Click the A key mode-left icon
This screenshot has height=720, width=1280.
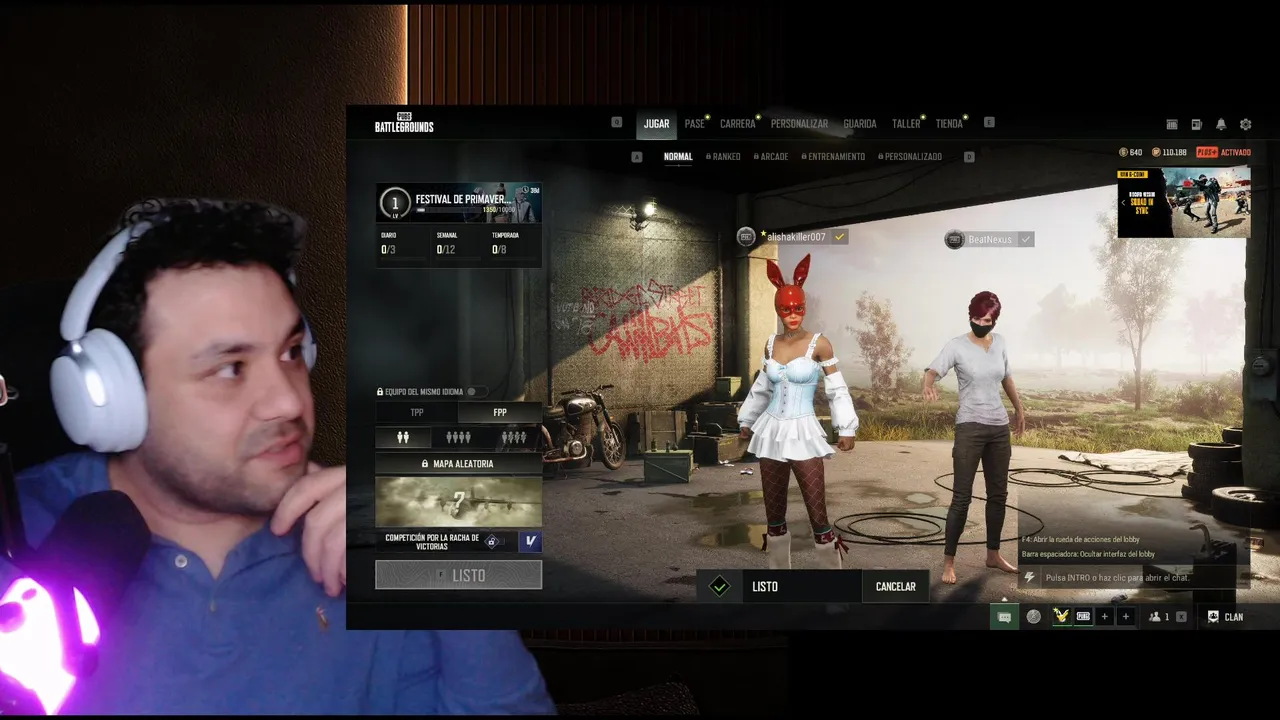tap(637, 157)
